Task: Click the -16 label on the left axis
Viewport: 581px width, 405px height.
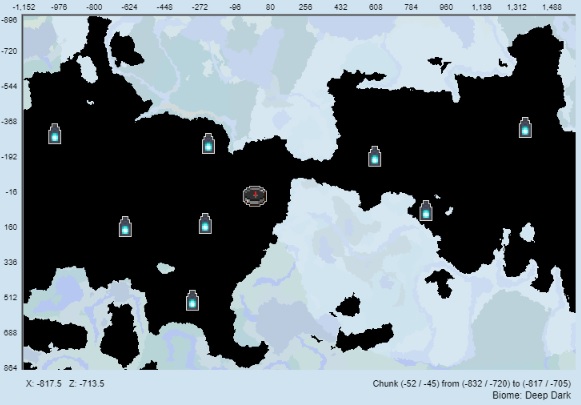Action: pos(11,192)
